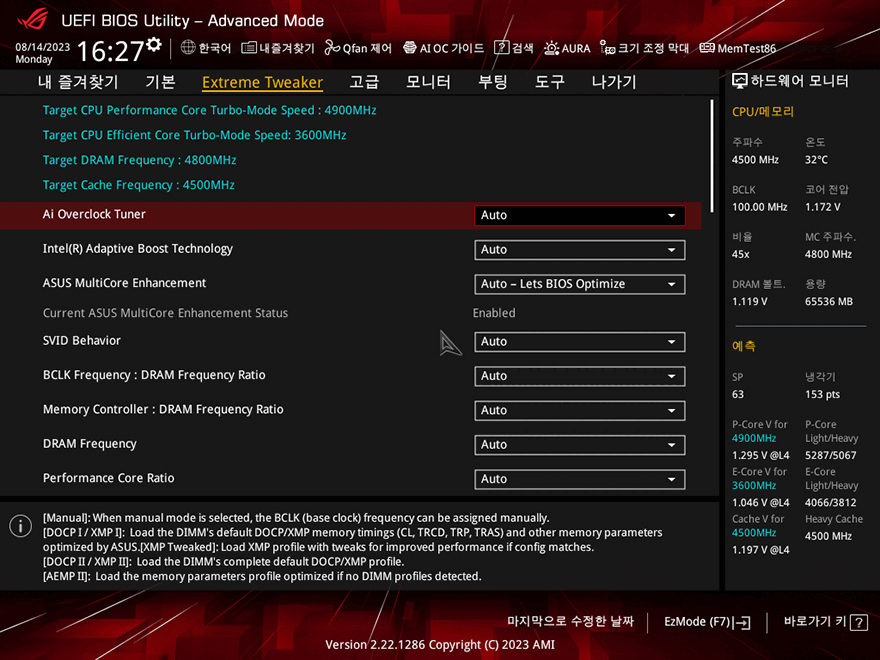This screenshot has width=880, height=660.
Task: Open Performance Core Ratio dropdown
Action: pyautogui.click(x=580, y=479)
